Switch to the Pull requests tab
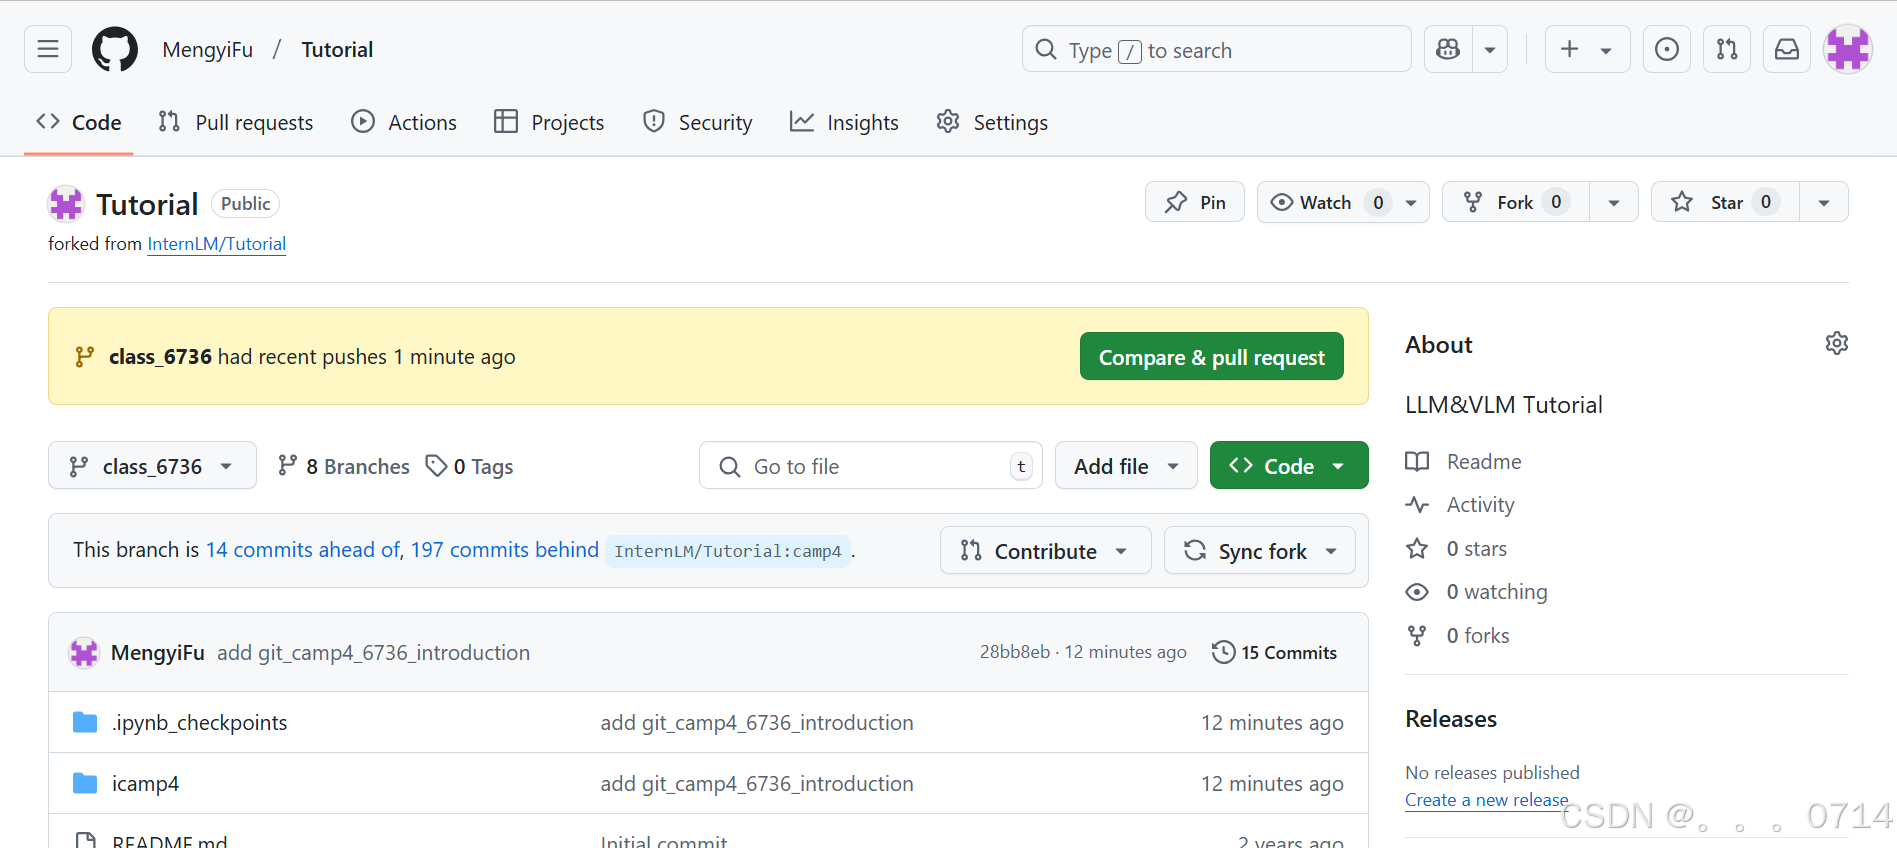This screenshot has height=848, width=1897. (x=236, y=122)
